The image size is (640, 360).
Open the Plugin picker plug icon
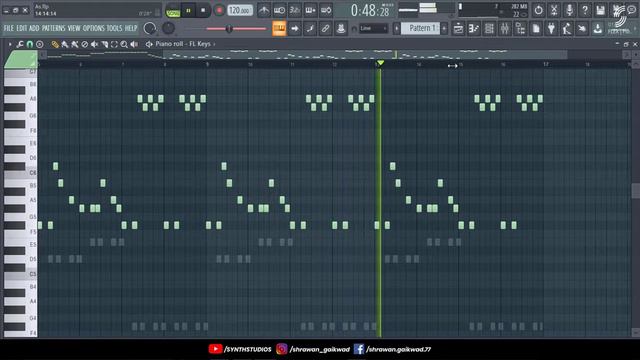551,29
